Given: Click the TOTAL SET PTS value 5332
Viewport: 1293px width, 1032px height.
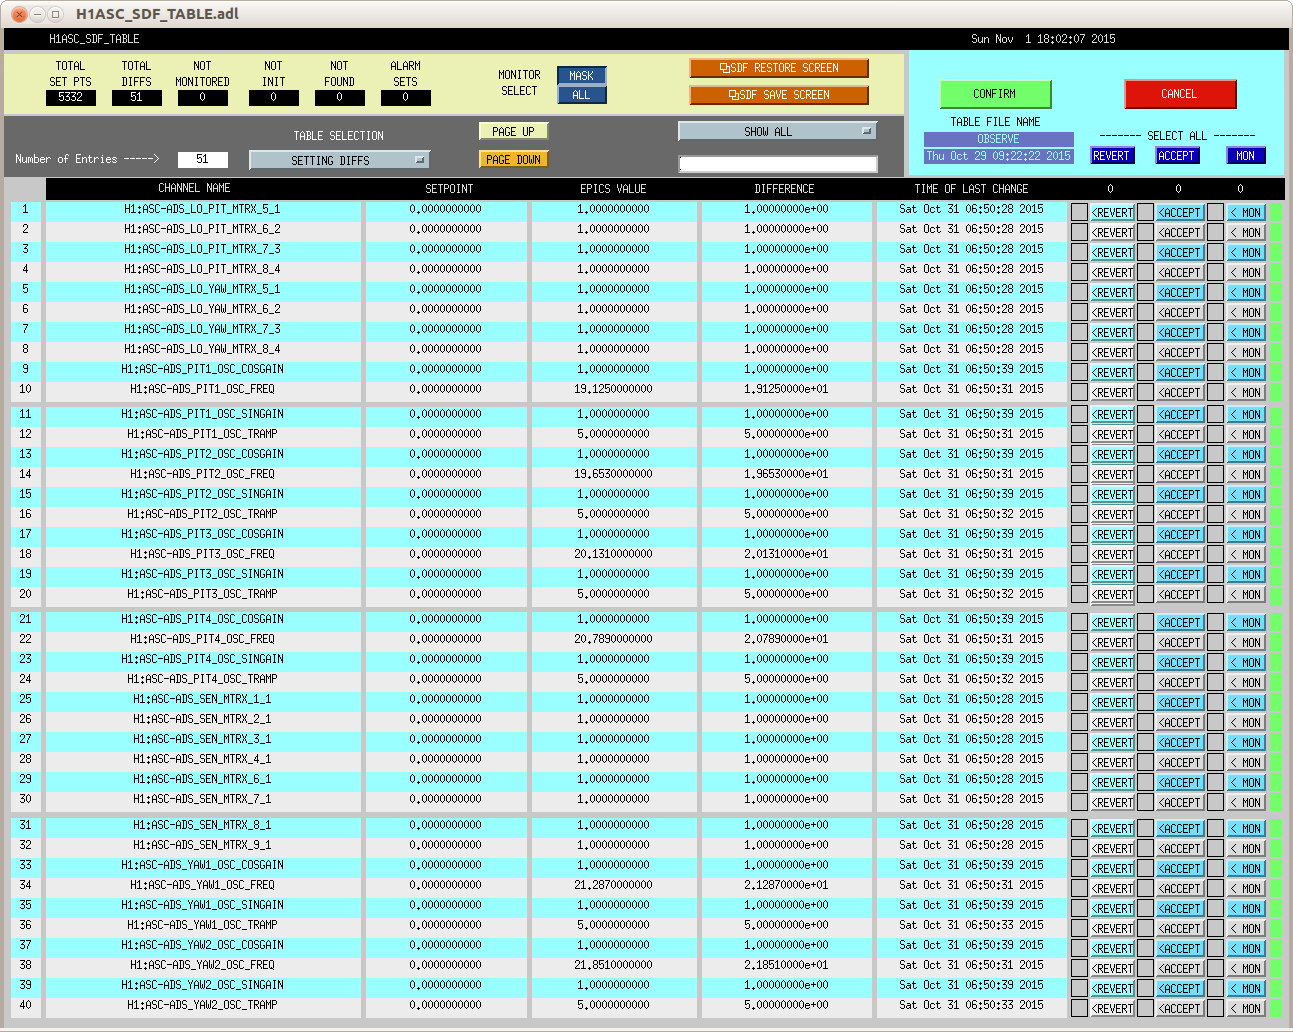Looking at the screenshot, I should click(x=71, y=98).
